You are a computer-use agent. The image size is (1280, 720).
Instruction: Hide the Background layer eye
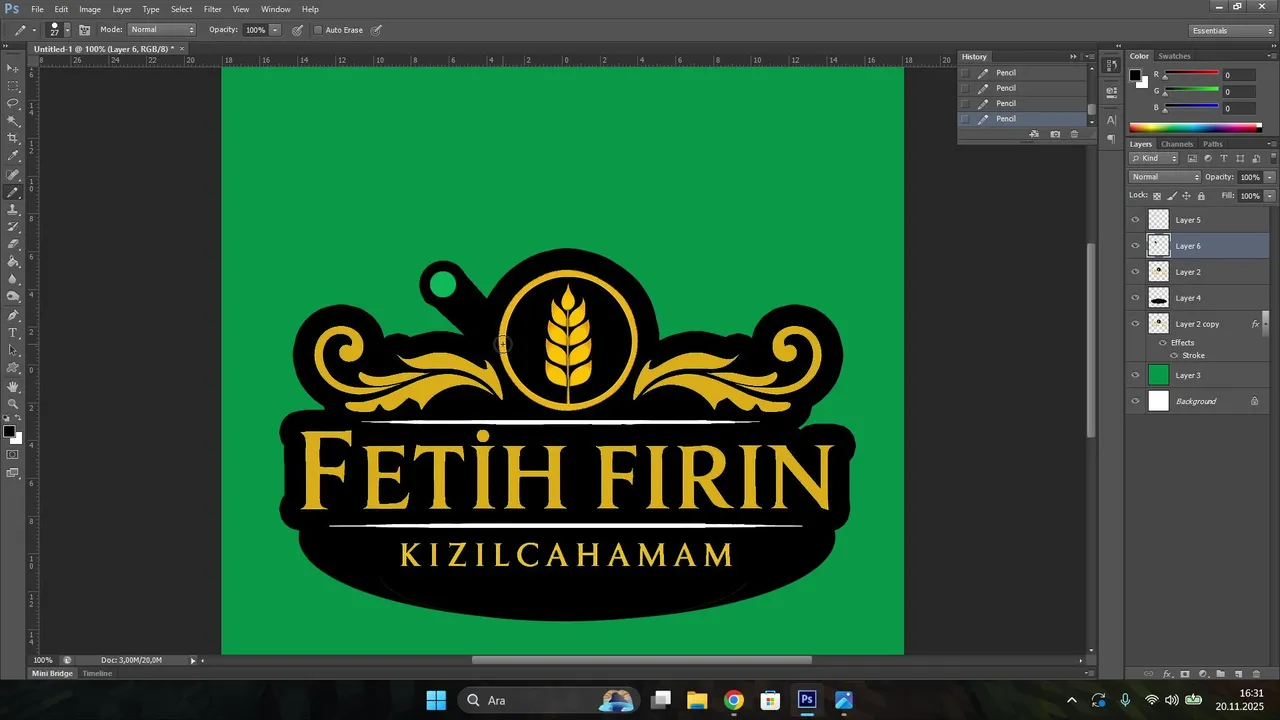1135,401
